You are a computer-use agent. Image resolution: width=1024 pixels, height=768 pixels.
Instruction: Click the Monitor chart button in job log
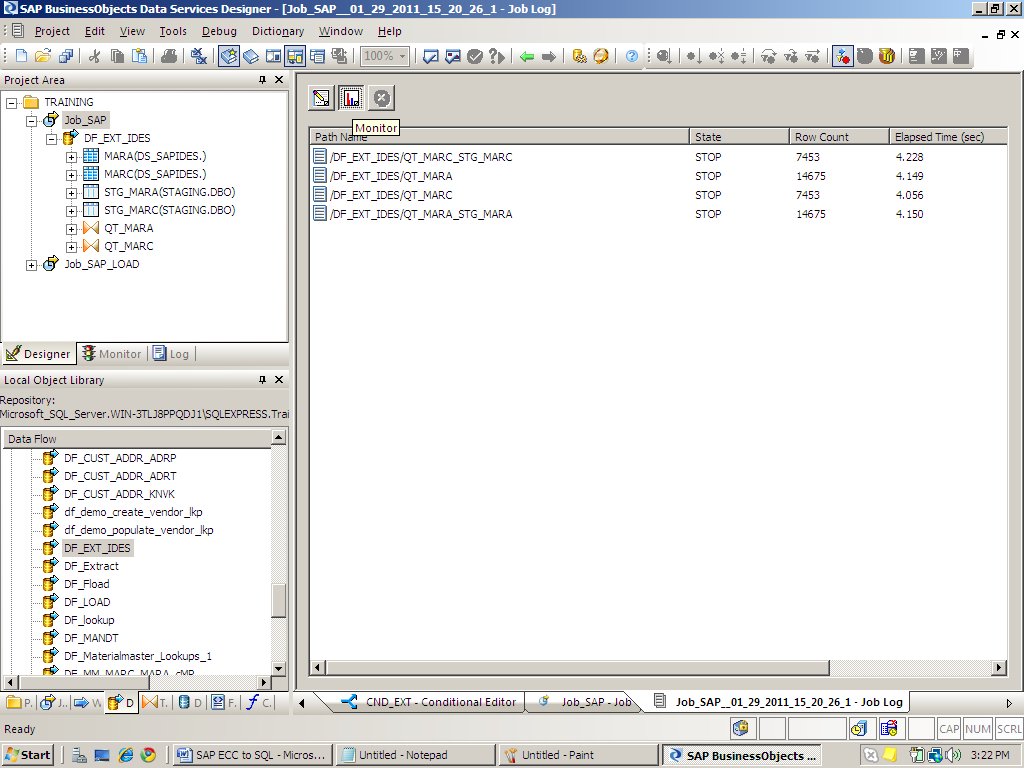point(351,98)
